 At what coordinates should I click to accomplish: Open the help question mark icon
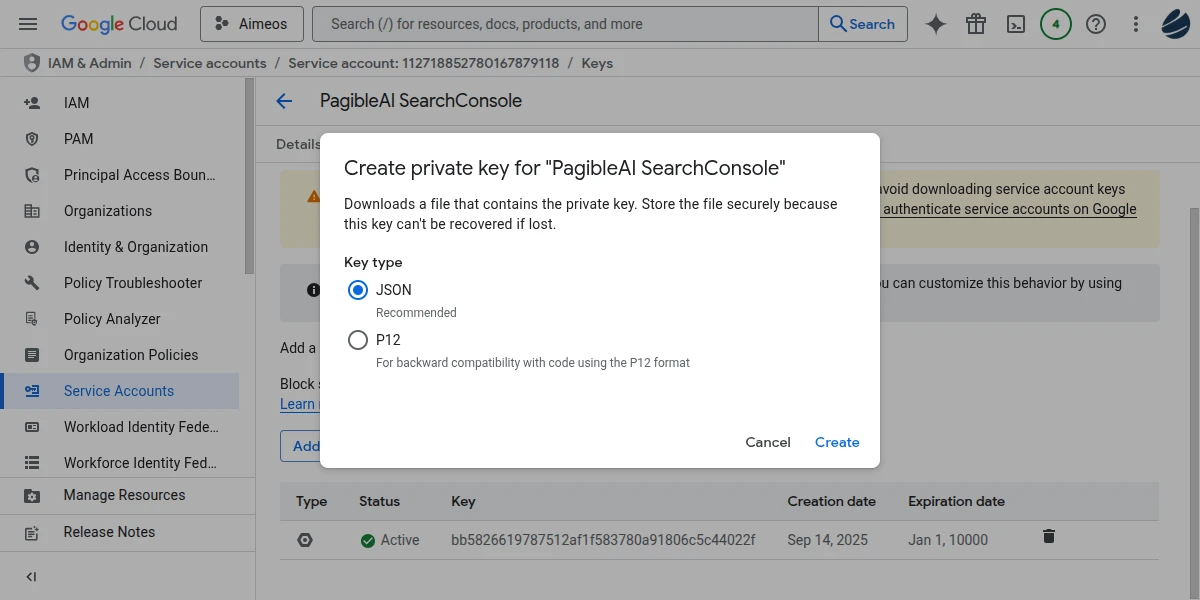[x=1096, y=24]
